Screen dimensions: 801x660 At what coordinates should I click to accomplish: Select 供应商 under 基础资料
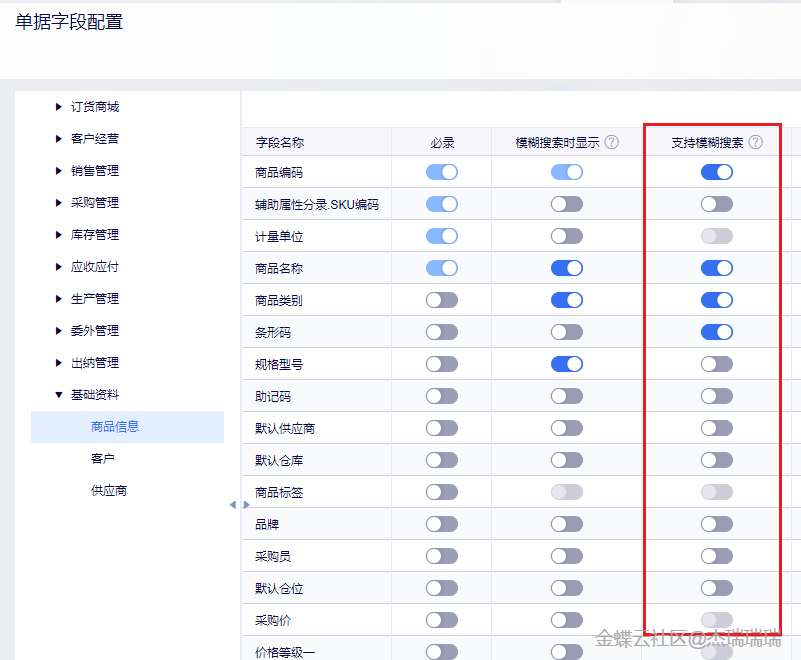click(109, 491)
